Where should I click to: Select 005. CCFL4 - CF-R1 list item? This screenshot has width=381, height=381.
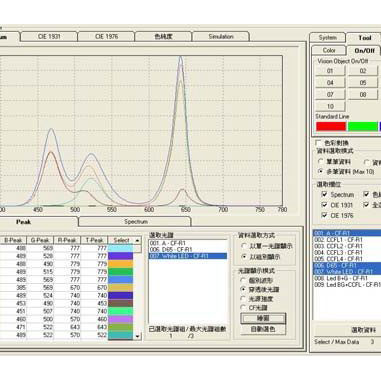click(x=347, y=259)
